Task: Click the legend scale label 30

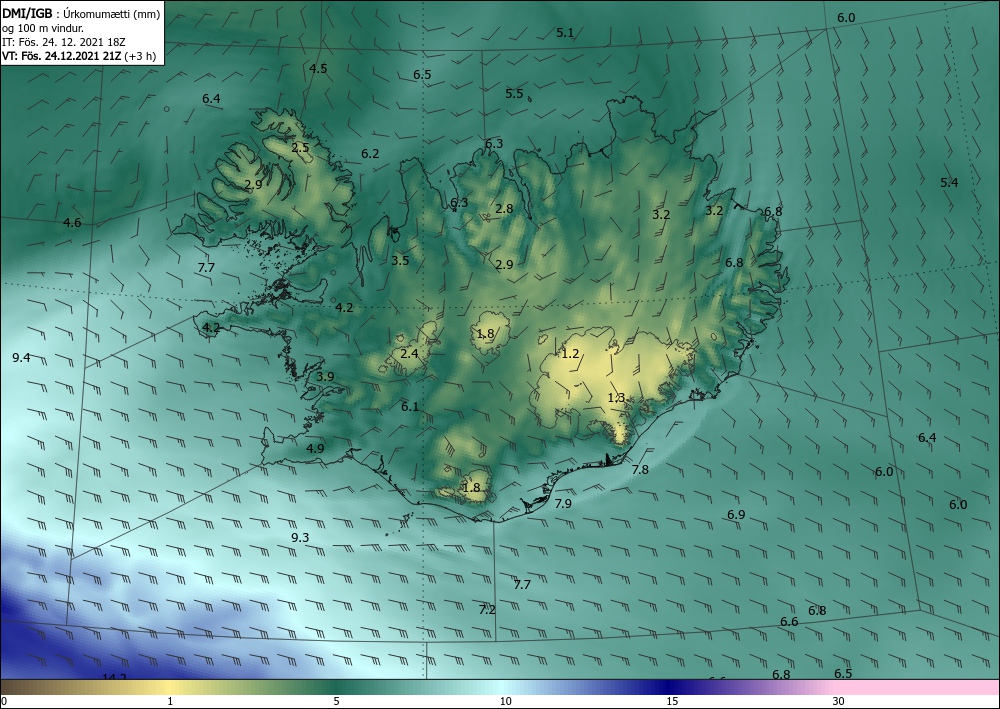Action: [838, 702]
